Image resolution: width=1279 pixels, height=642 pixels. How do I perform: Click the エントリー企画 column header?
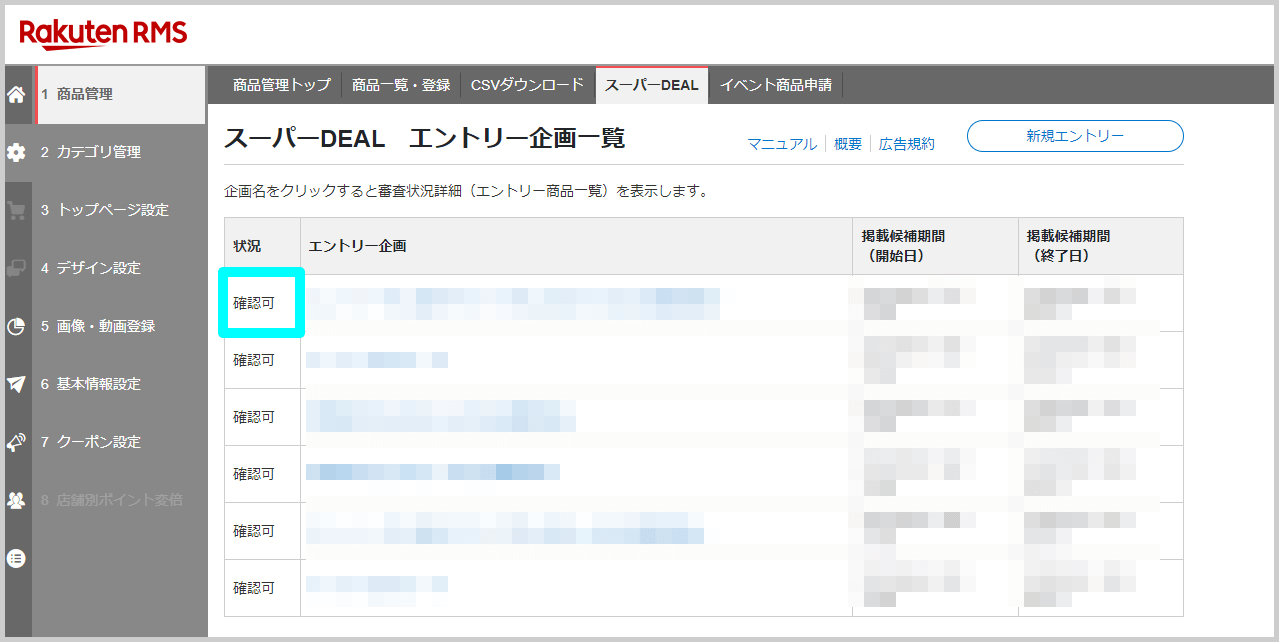click(576, 246)
